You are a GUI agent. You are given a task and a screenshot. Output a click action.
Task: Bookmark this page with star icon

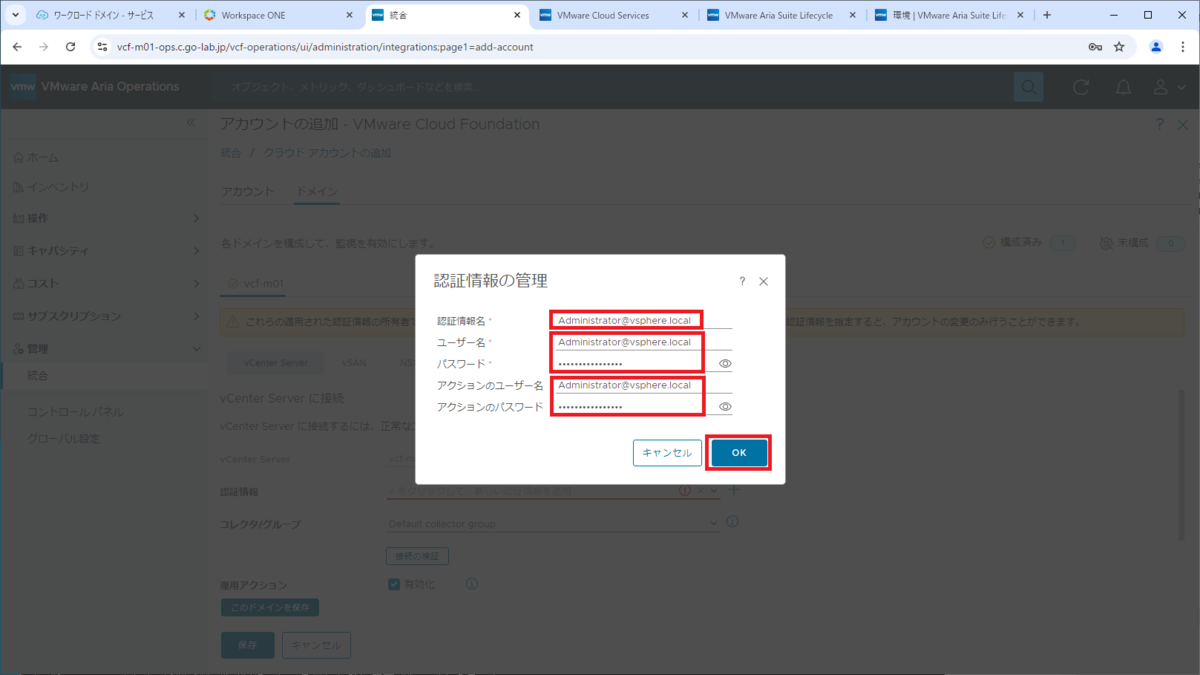tap(1119, 47)
